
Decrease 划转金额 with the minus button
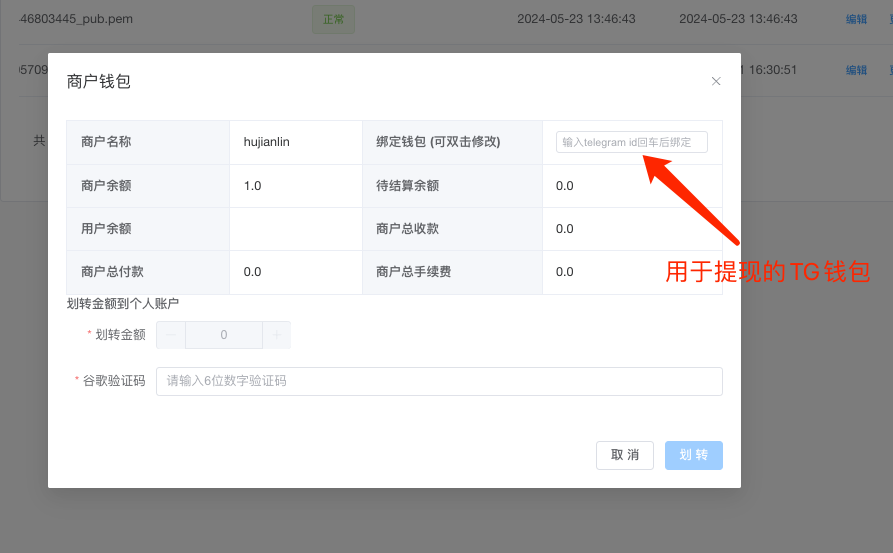pyautogui.click(x=171, y=335)
